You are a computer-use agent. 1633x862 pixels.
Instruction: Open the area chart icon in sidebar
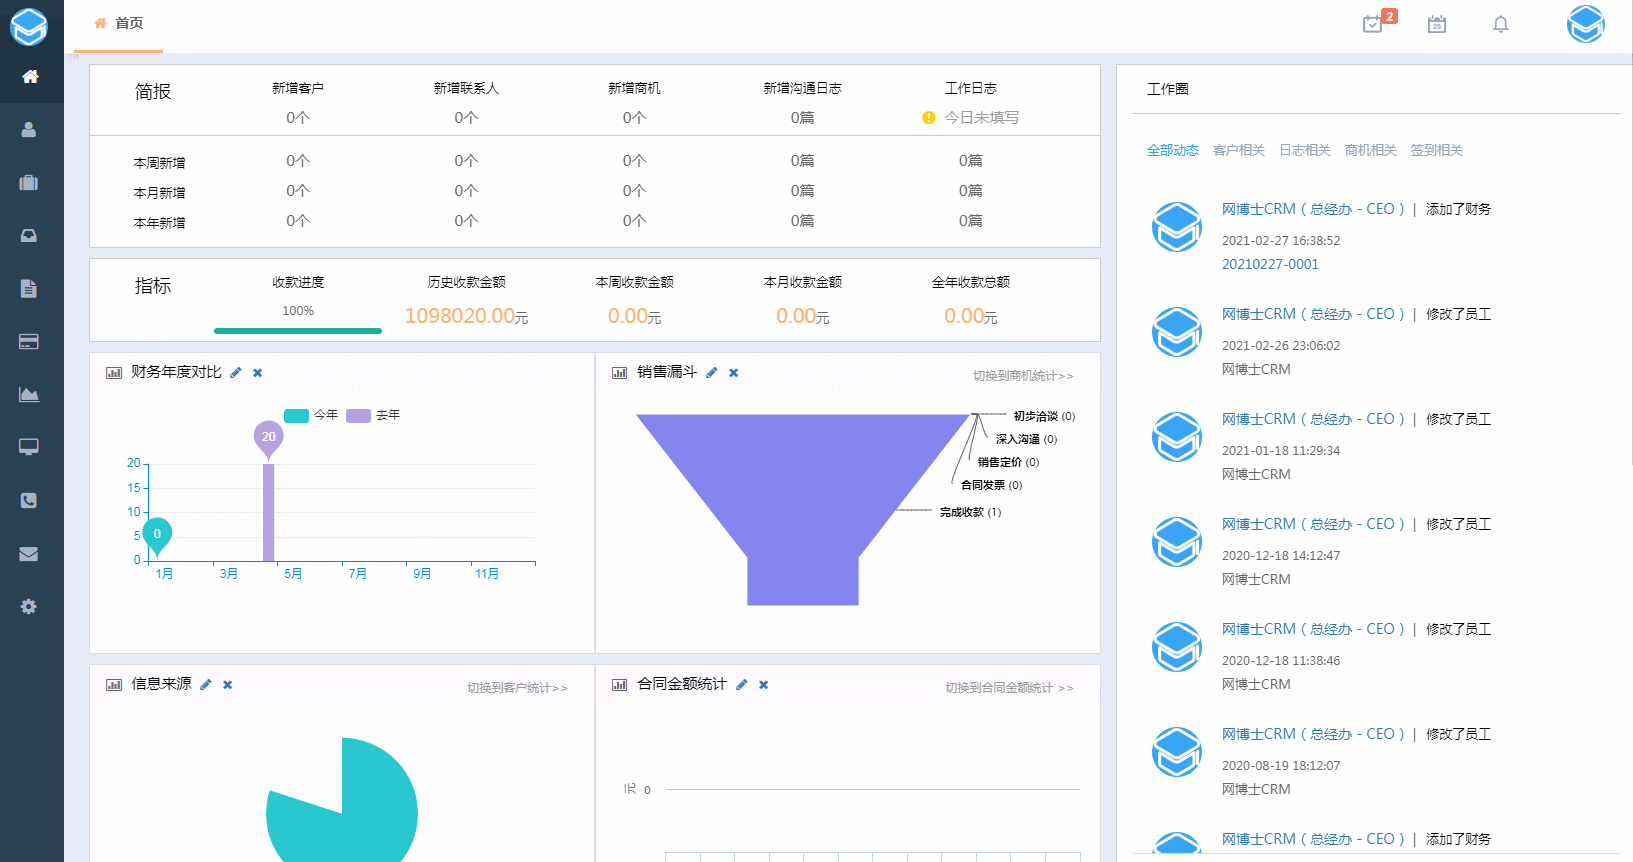click(29, 395)
